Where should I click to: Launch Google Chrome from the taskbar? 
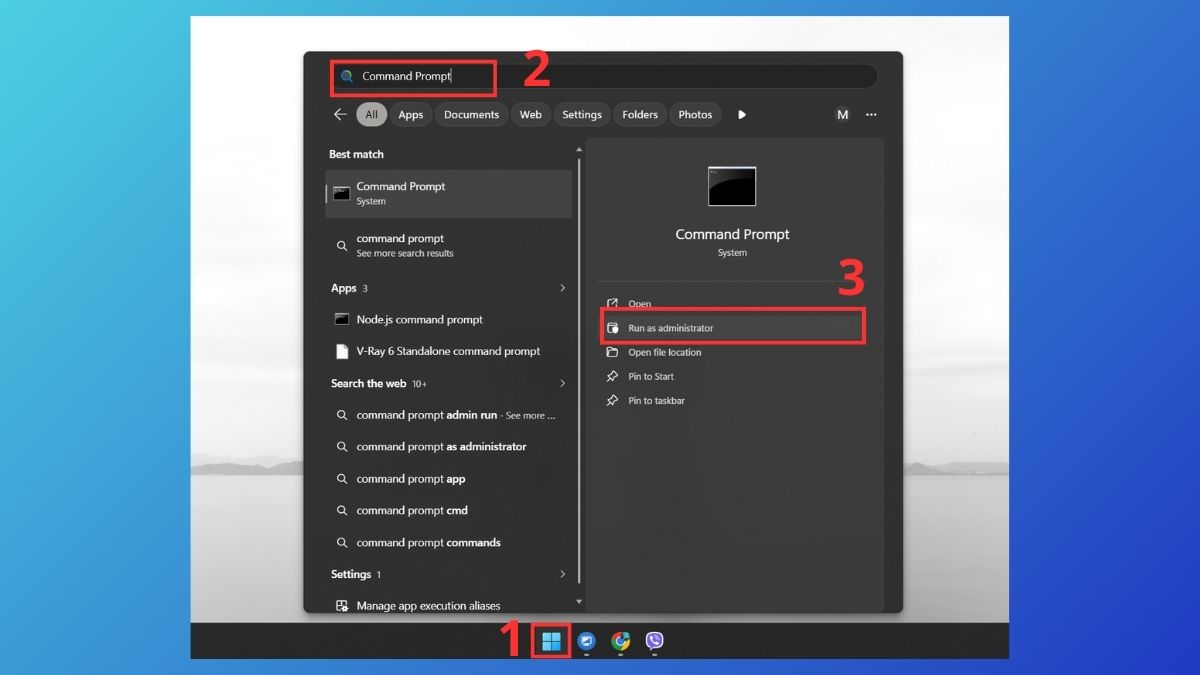[621, 641]
